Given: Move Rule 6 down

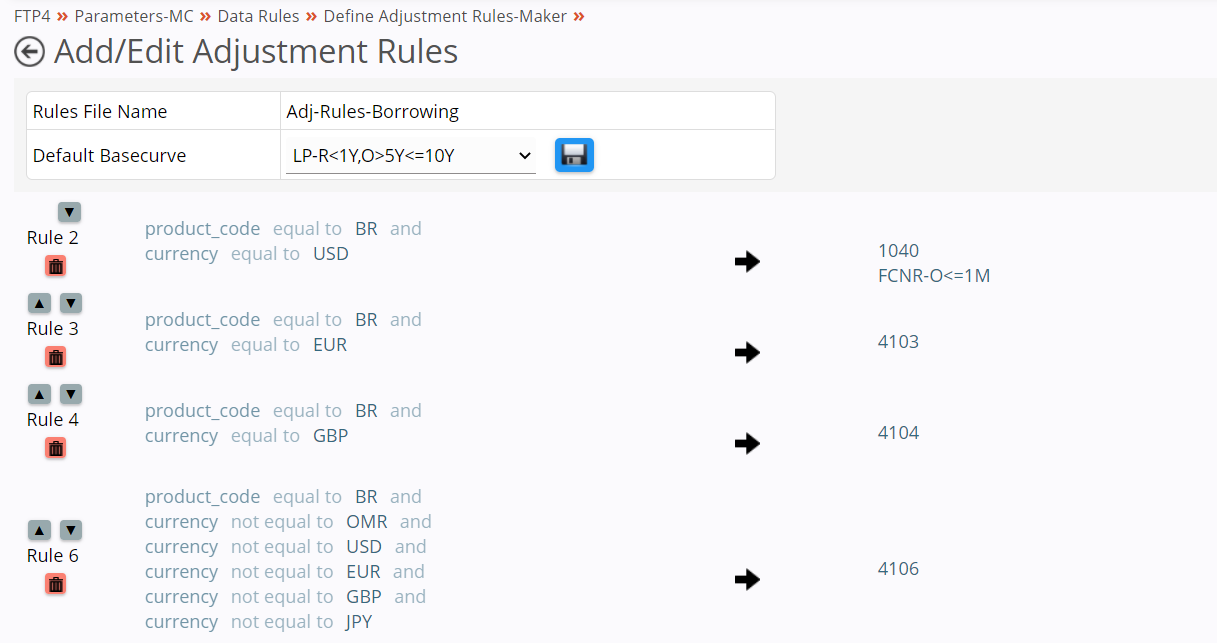Looking at the screenshot, I should click(x=71, y=530).
